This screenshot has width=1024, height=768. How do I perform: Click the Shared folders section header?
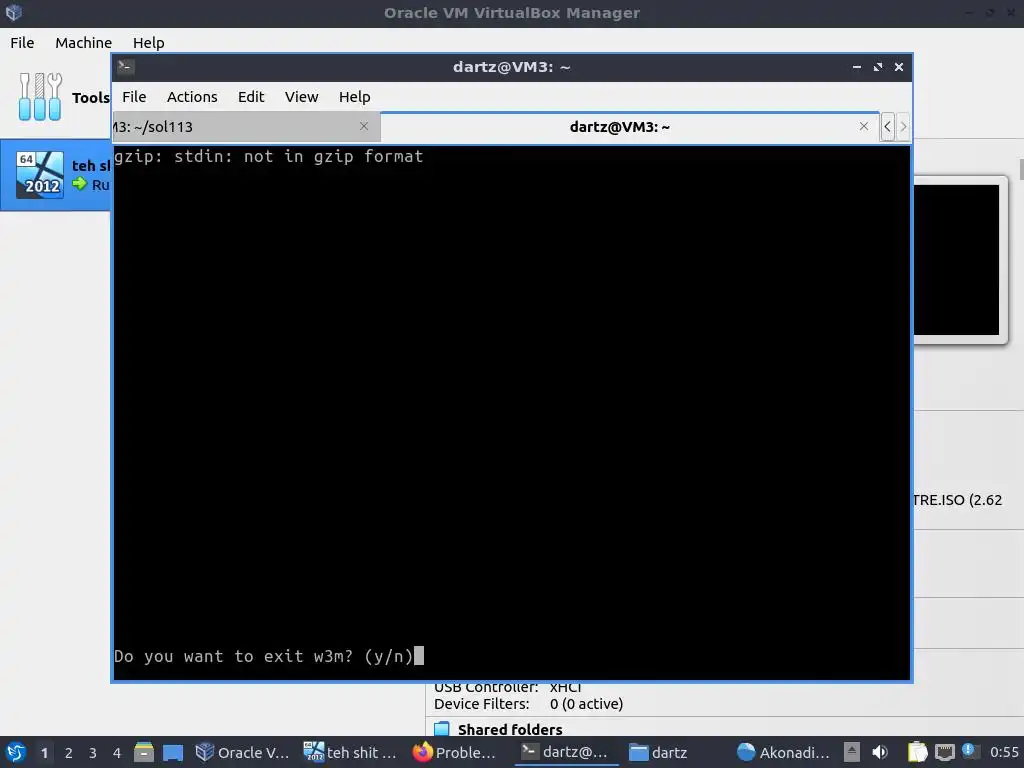pos(510,729)
